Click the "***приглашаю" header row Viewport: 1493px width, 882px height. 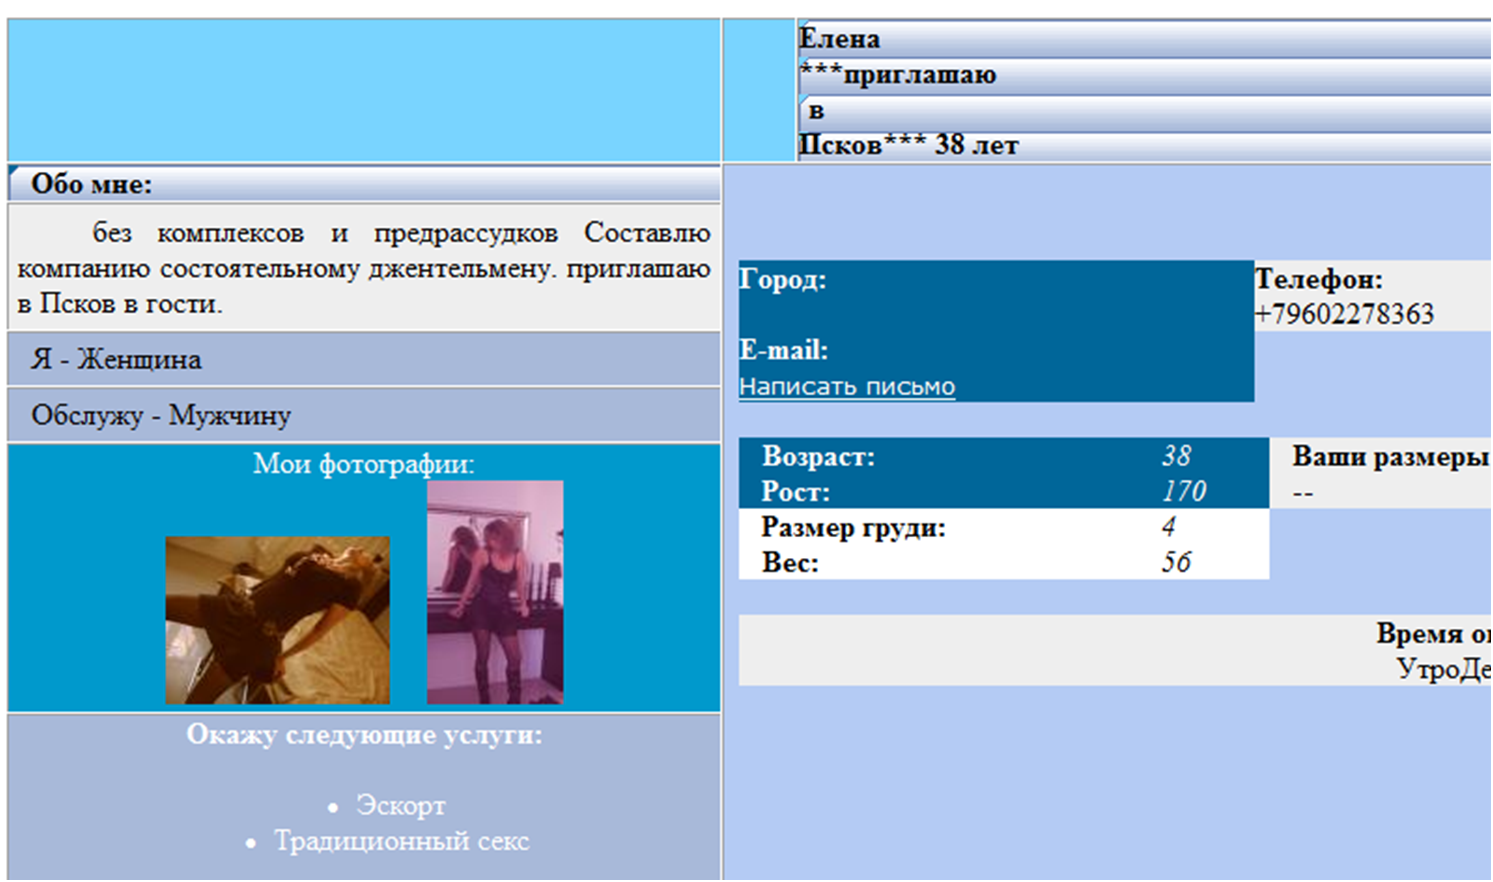[898, 76]
